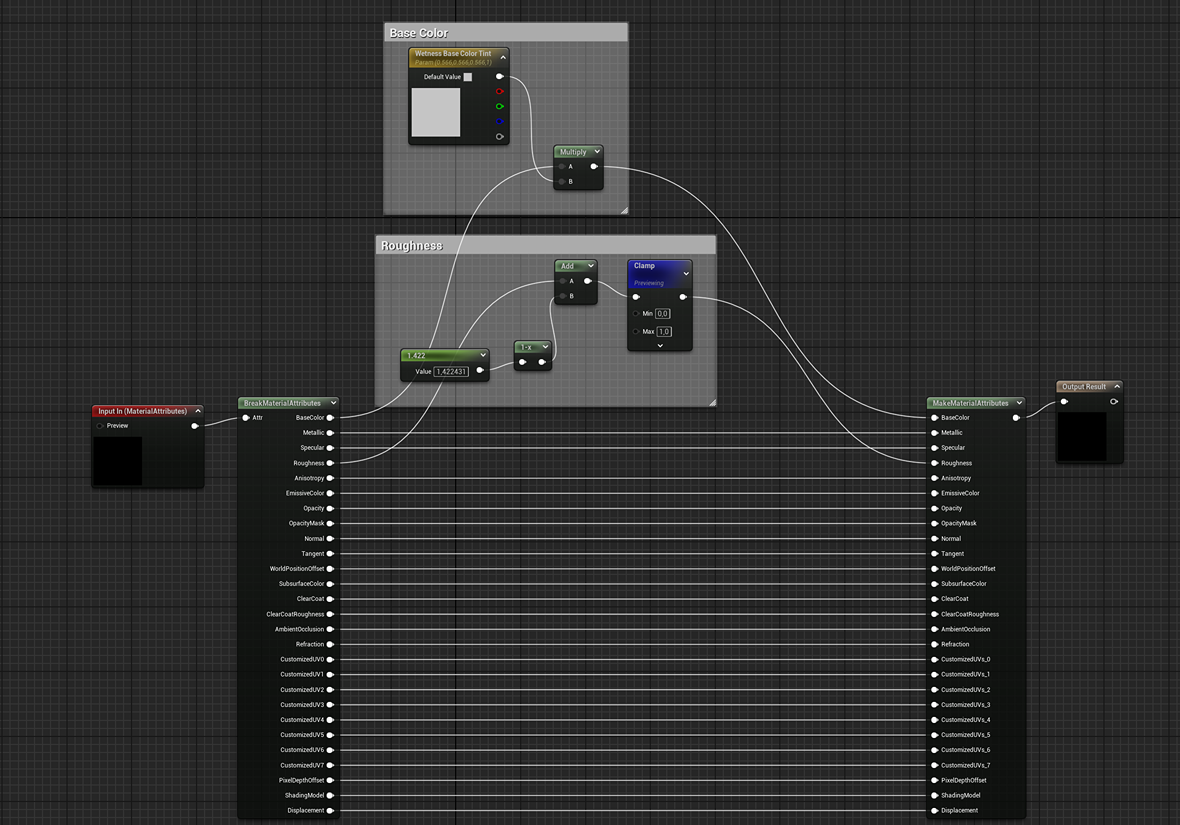The image size is (1180, 825).
Task: Click the Output Result node preview thumbnail
Action: click(x=1082, y=437)
